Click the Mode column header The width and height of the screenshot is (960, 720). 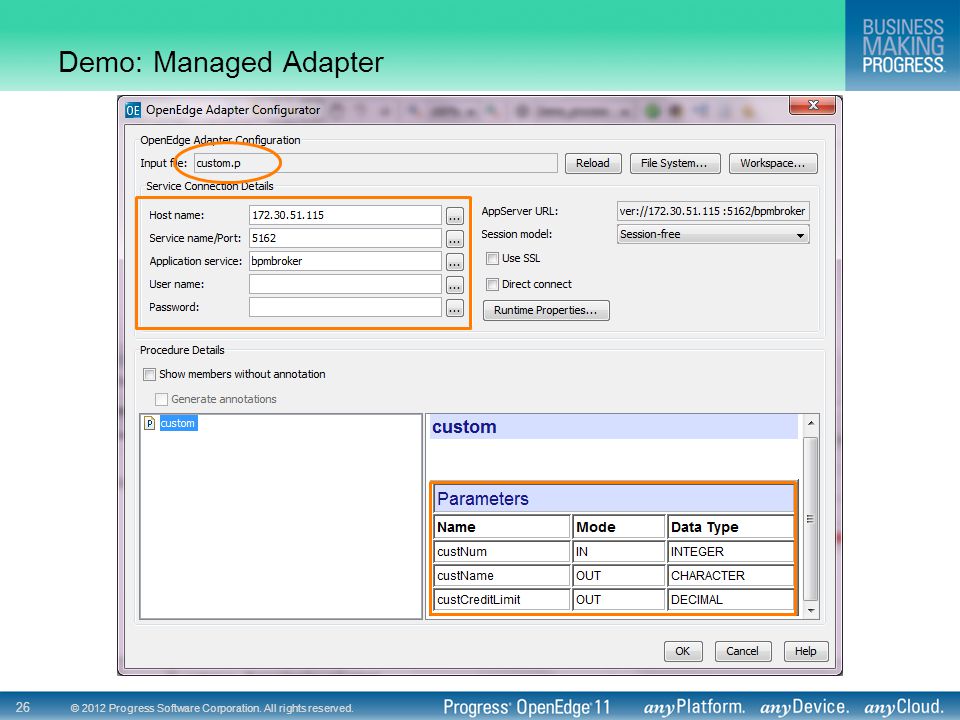pyautogui.click(x=618, y=527)
